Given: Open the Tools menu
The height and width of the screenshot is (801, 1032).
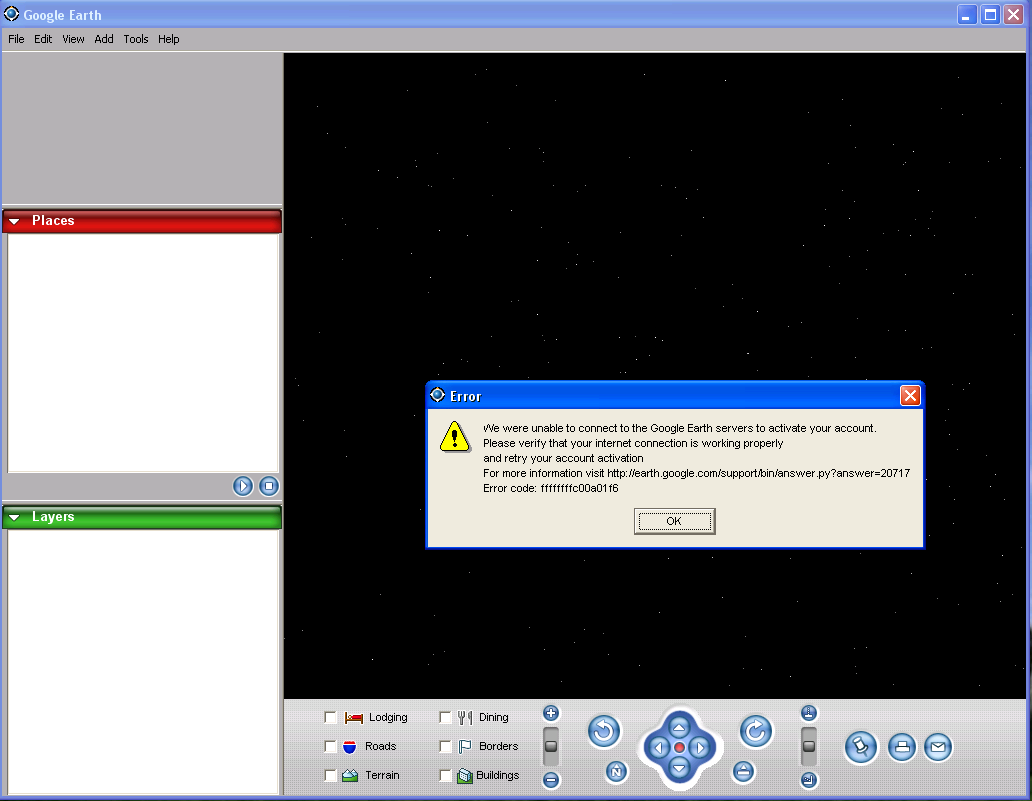Looking at the screenshot, I should (136, 39).
